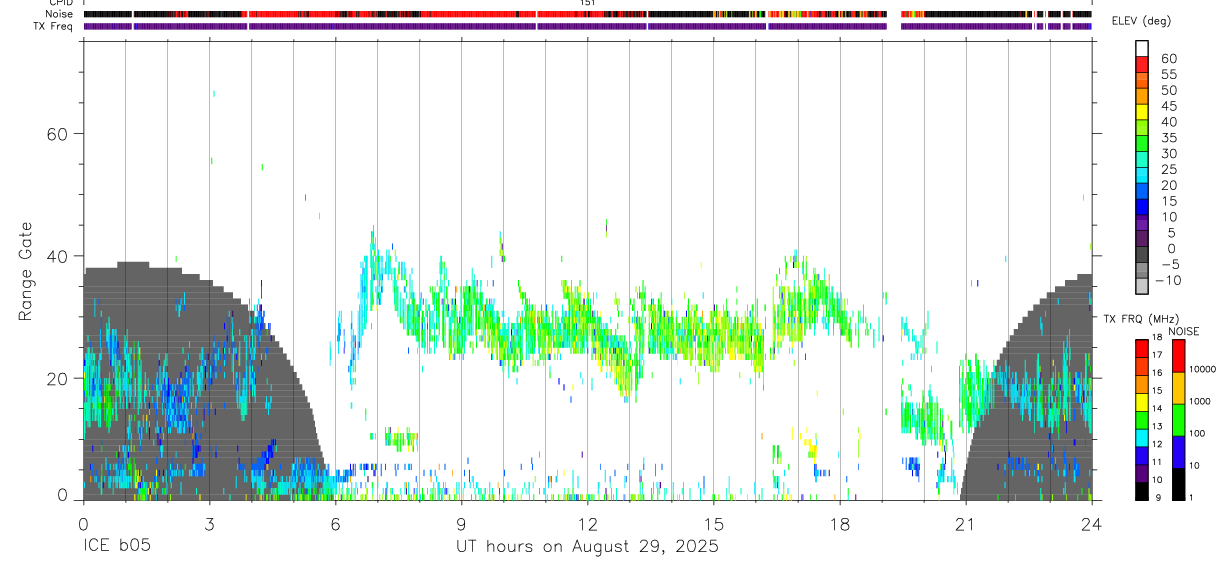Click the ELEV legend value 45
The height and width of the screenshot is (567, 1228).
(1169, 106)
